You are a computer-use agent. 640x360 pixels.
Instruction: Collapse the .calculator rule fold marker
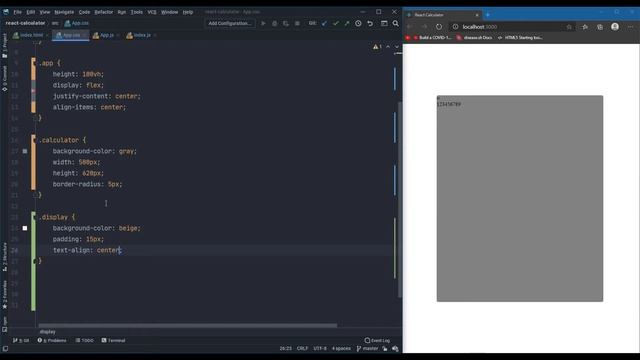pyautogui.click(x=34, y=140)
